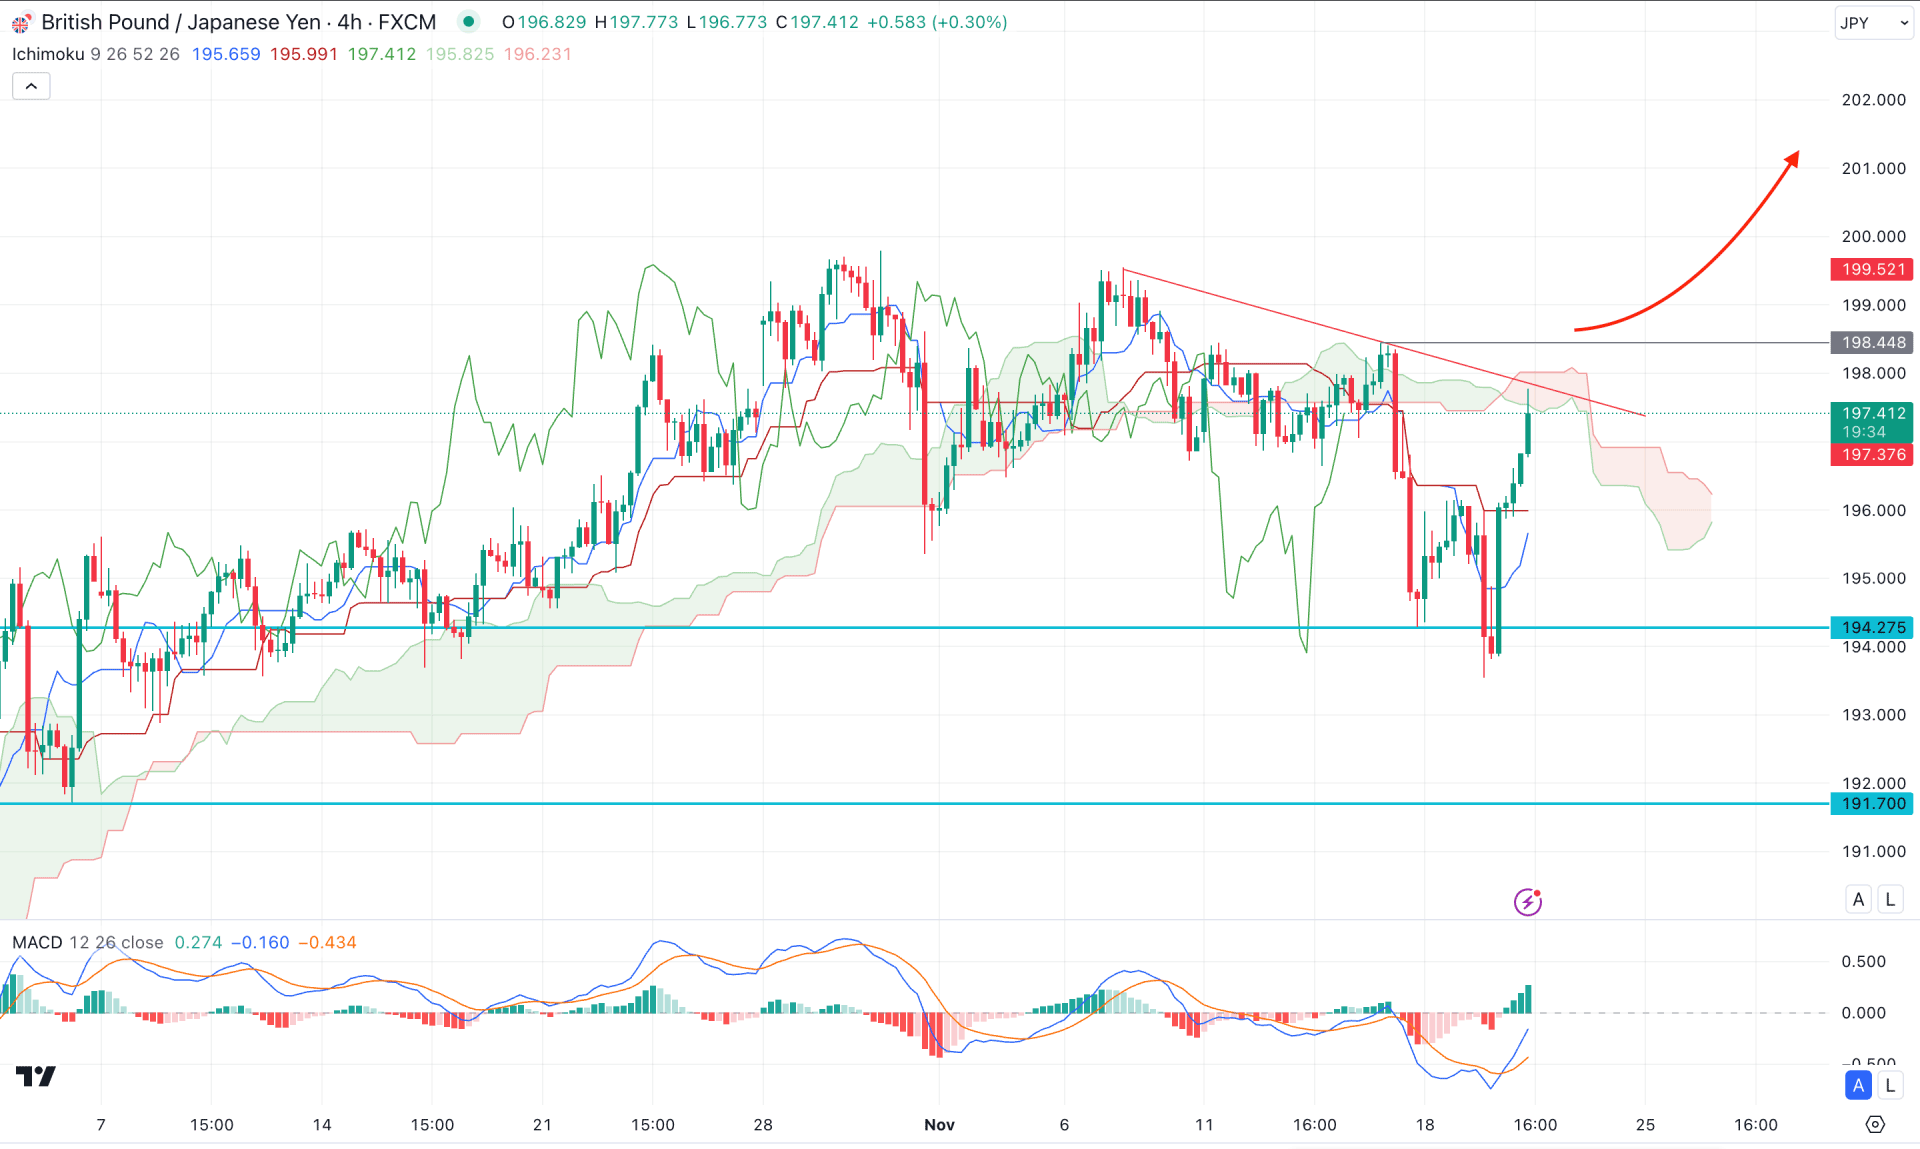Click the Ichimoku value 195.659
Screen dimensions: 1920x1149
[x=226, y=54]
